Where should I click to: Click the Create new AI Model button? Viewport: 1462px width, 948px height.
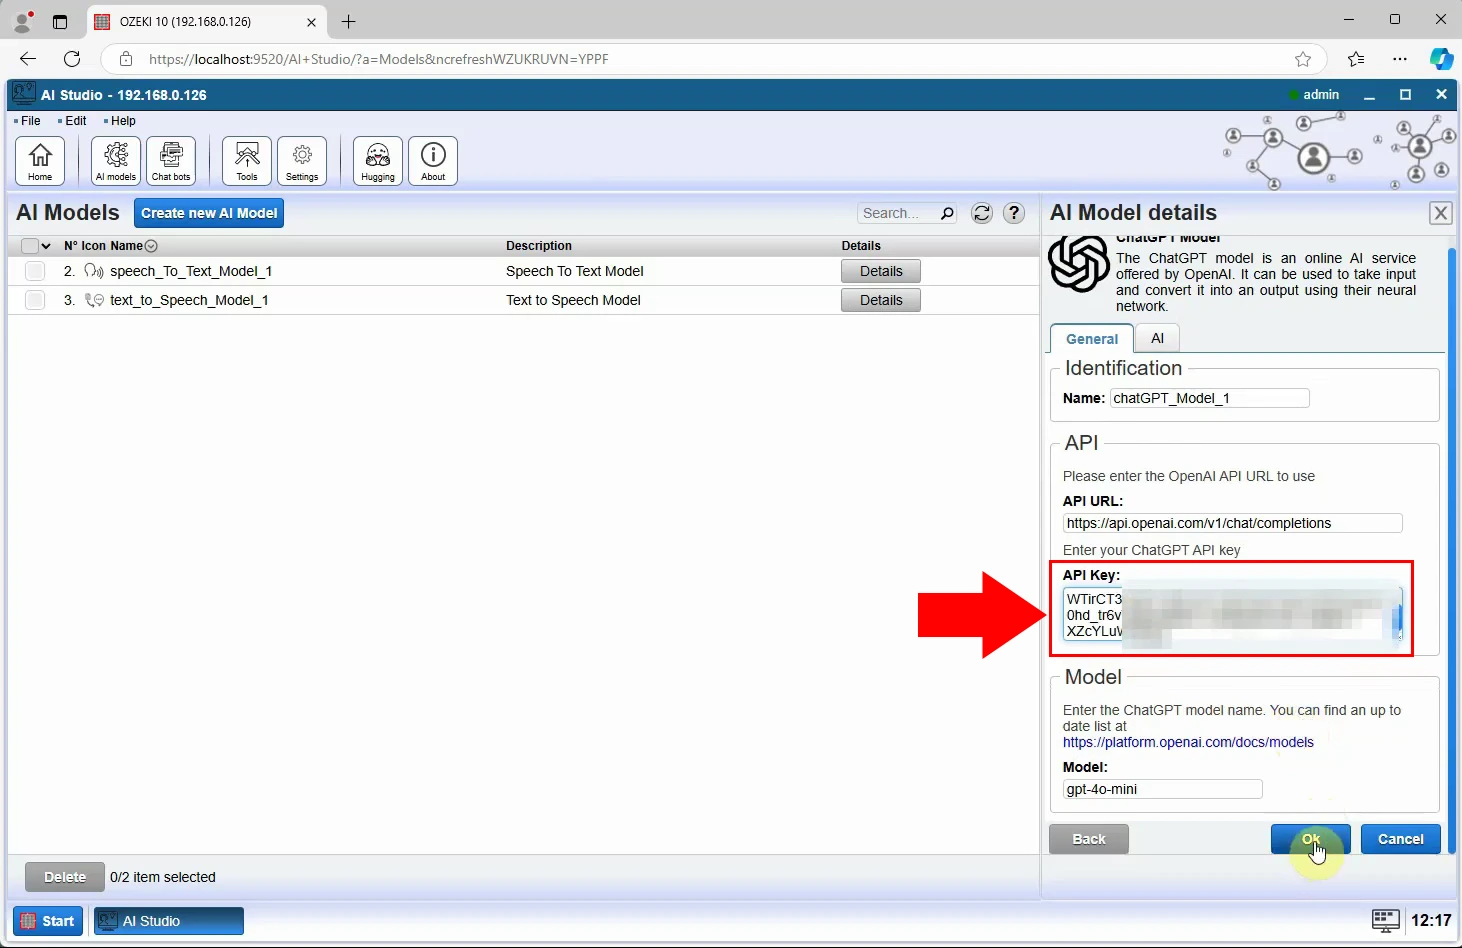pyautogui.click(x=209, y=213)
